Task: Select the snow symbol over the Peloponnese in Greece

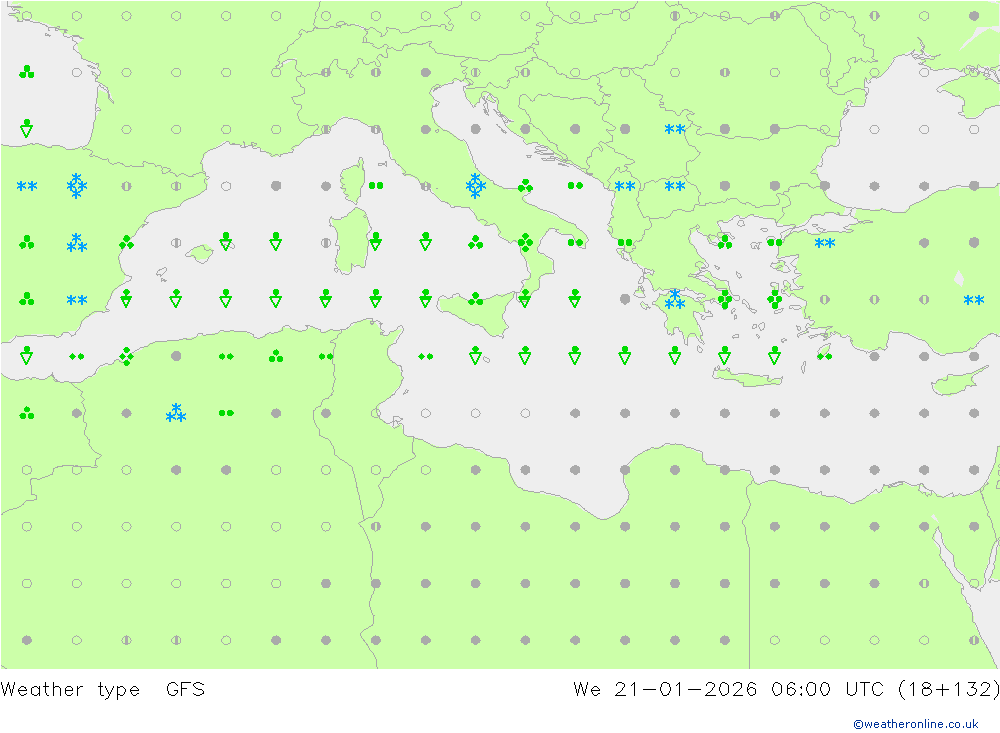Action: (675, 299)
